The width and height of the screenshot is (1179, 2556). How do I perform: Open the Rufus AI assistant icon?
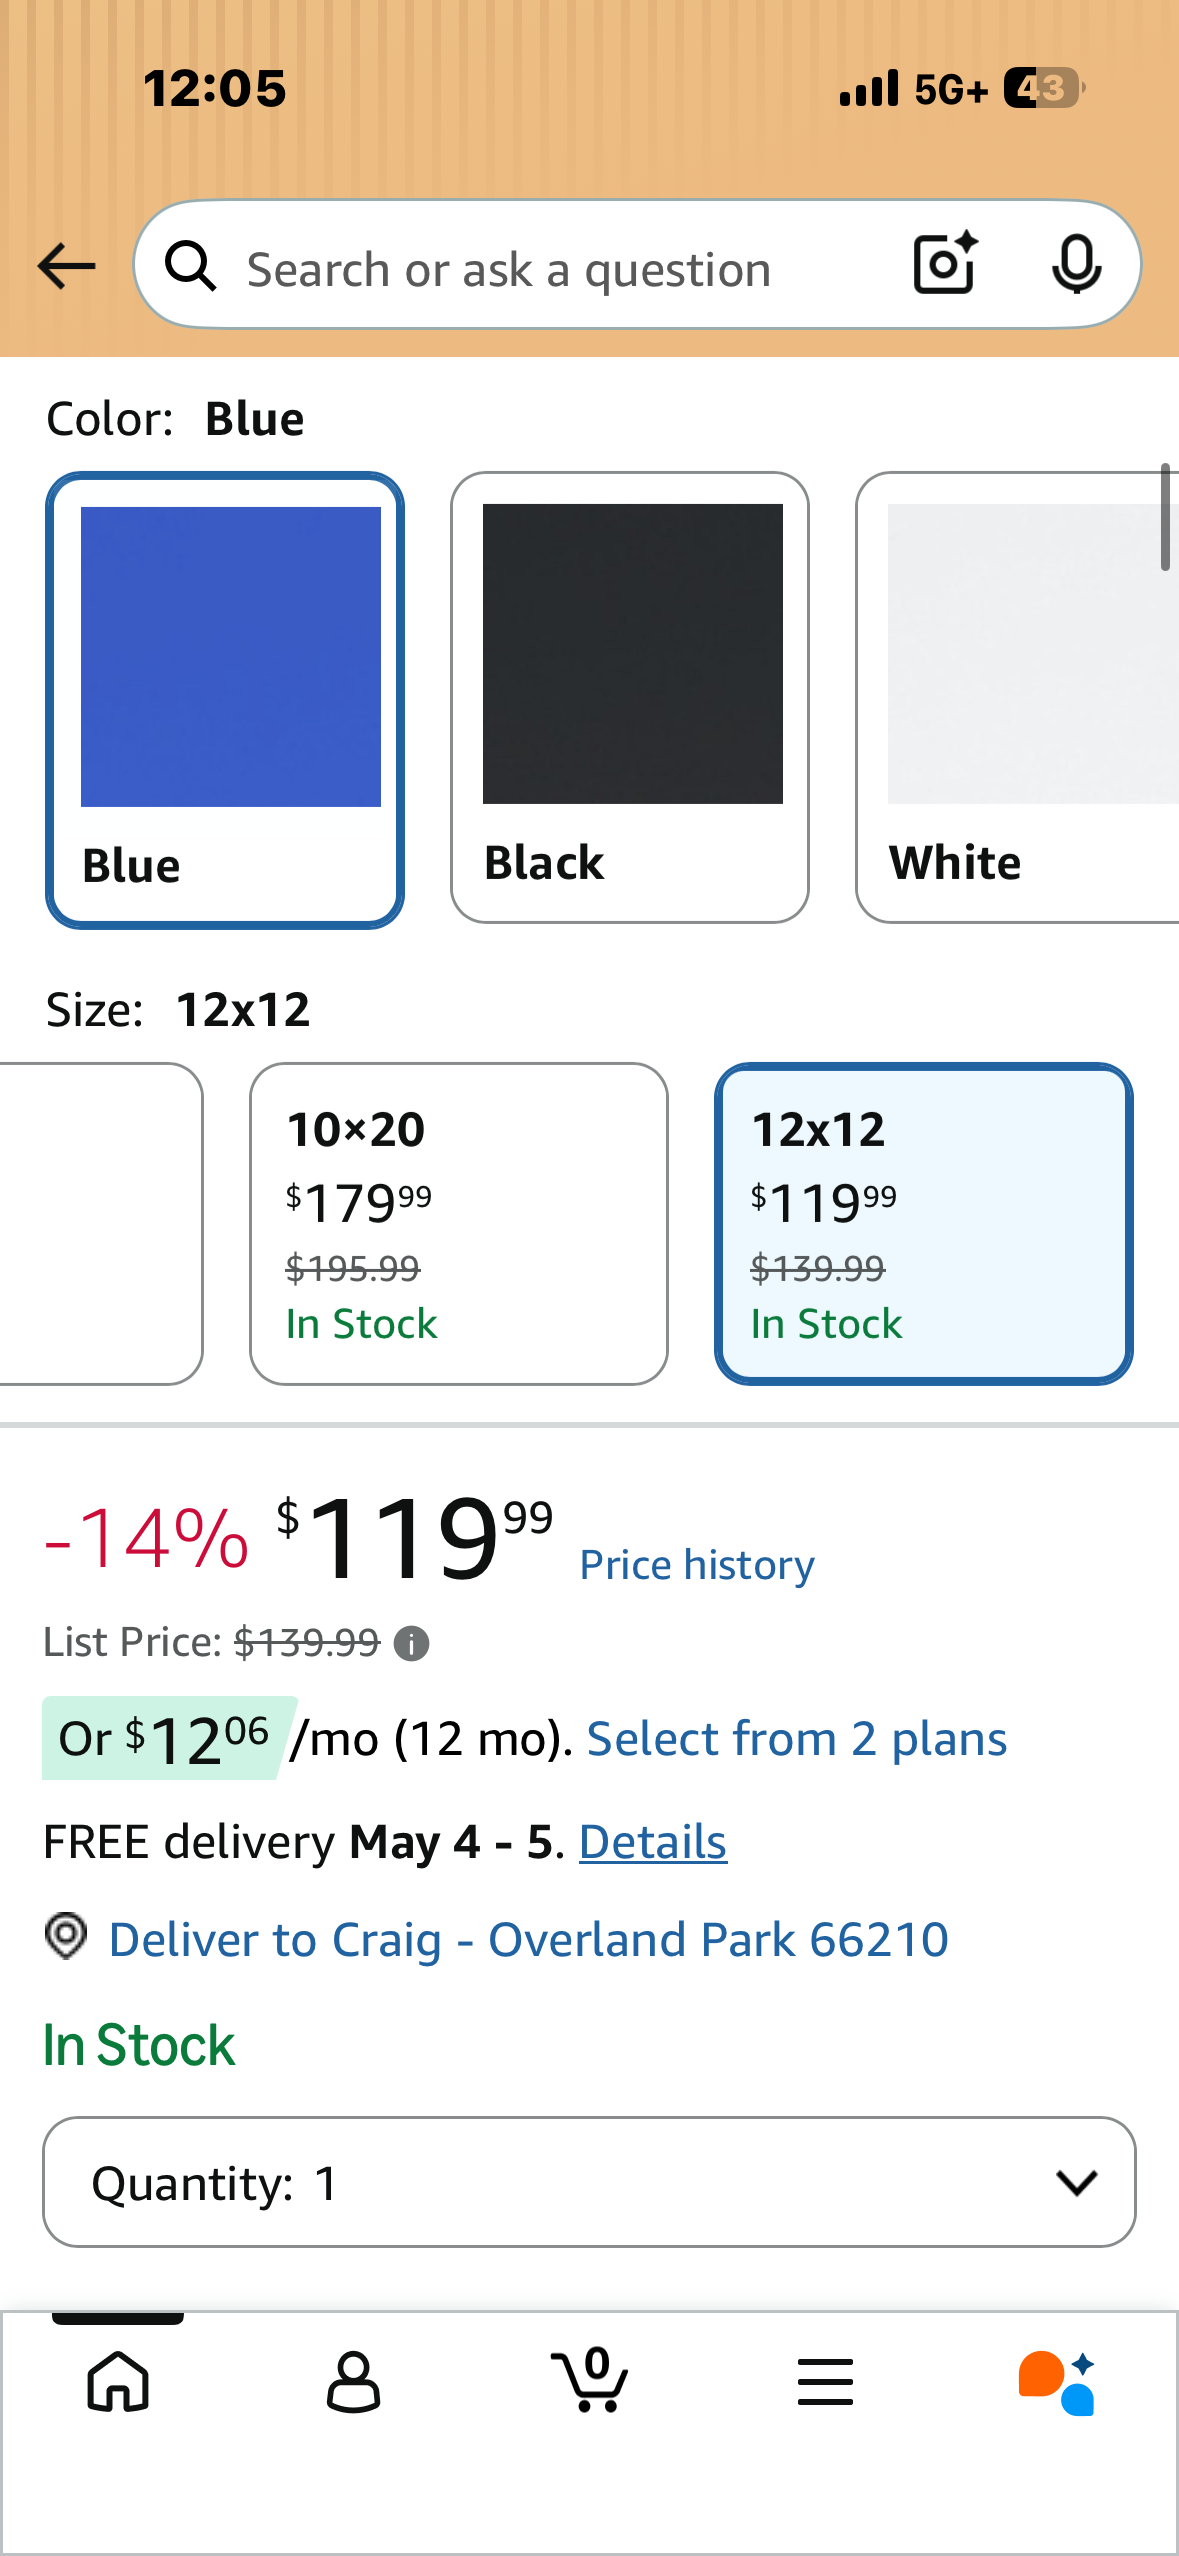pyautogui.click(x=1058, y=2381)
